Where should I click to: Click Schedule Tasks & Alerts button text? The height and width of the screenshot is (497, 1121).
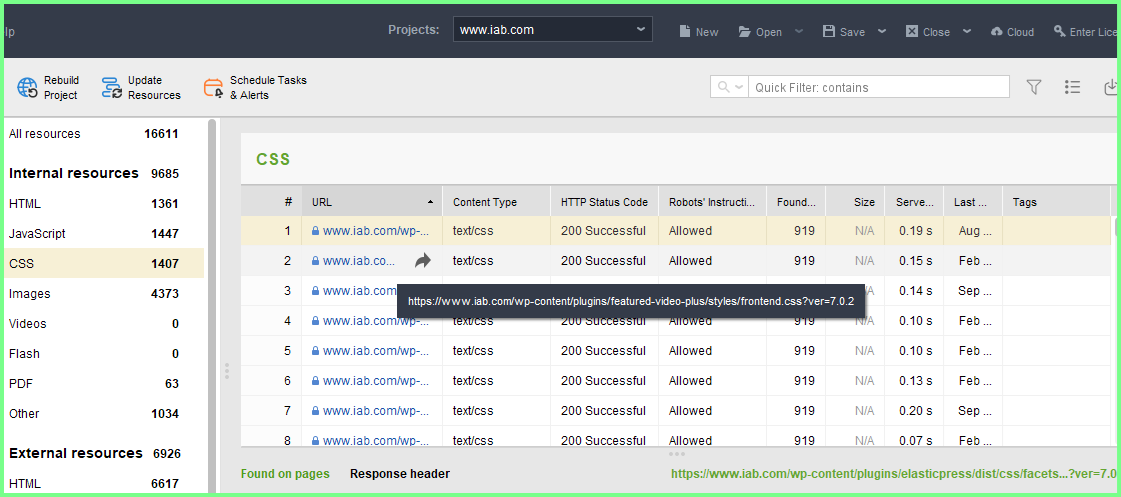(x=268, y=87)
